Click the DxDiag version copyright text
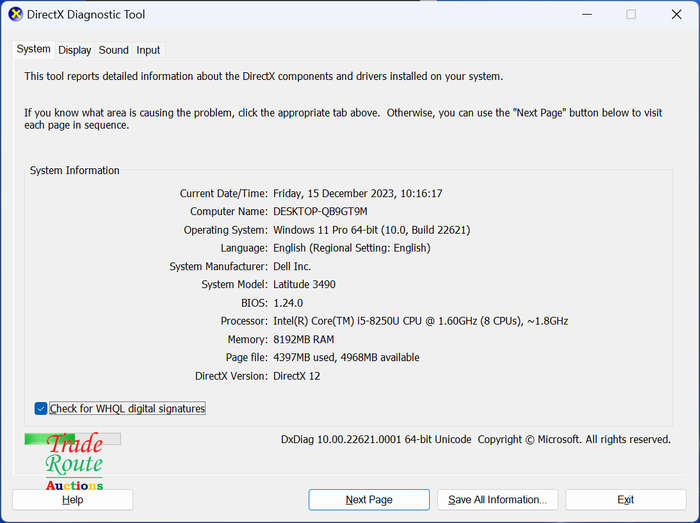 [475, 440]
